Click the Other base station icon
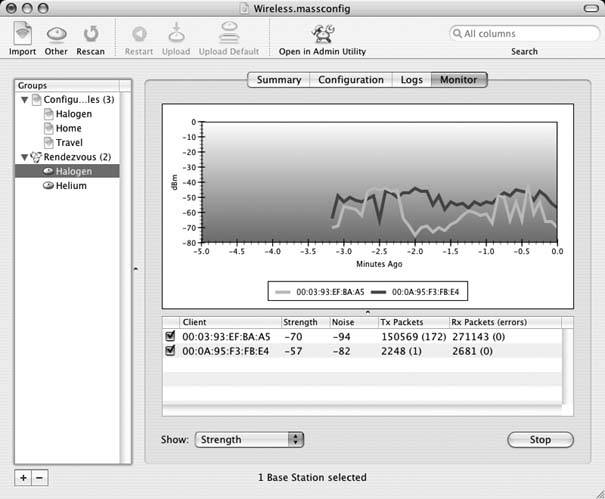The image size is (605, 499). click(x=56, y=35)
